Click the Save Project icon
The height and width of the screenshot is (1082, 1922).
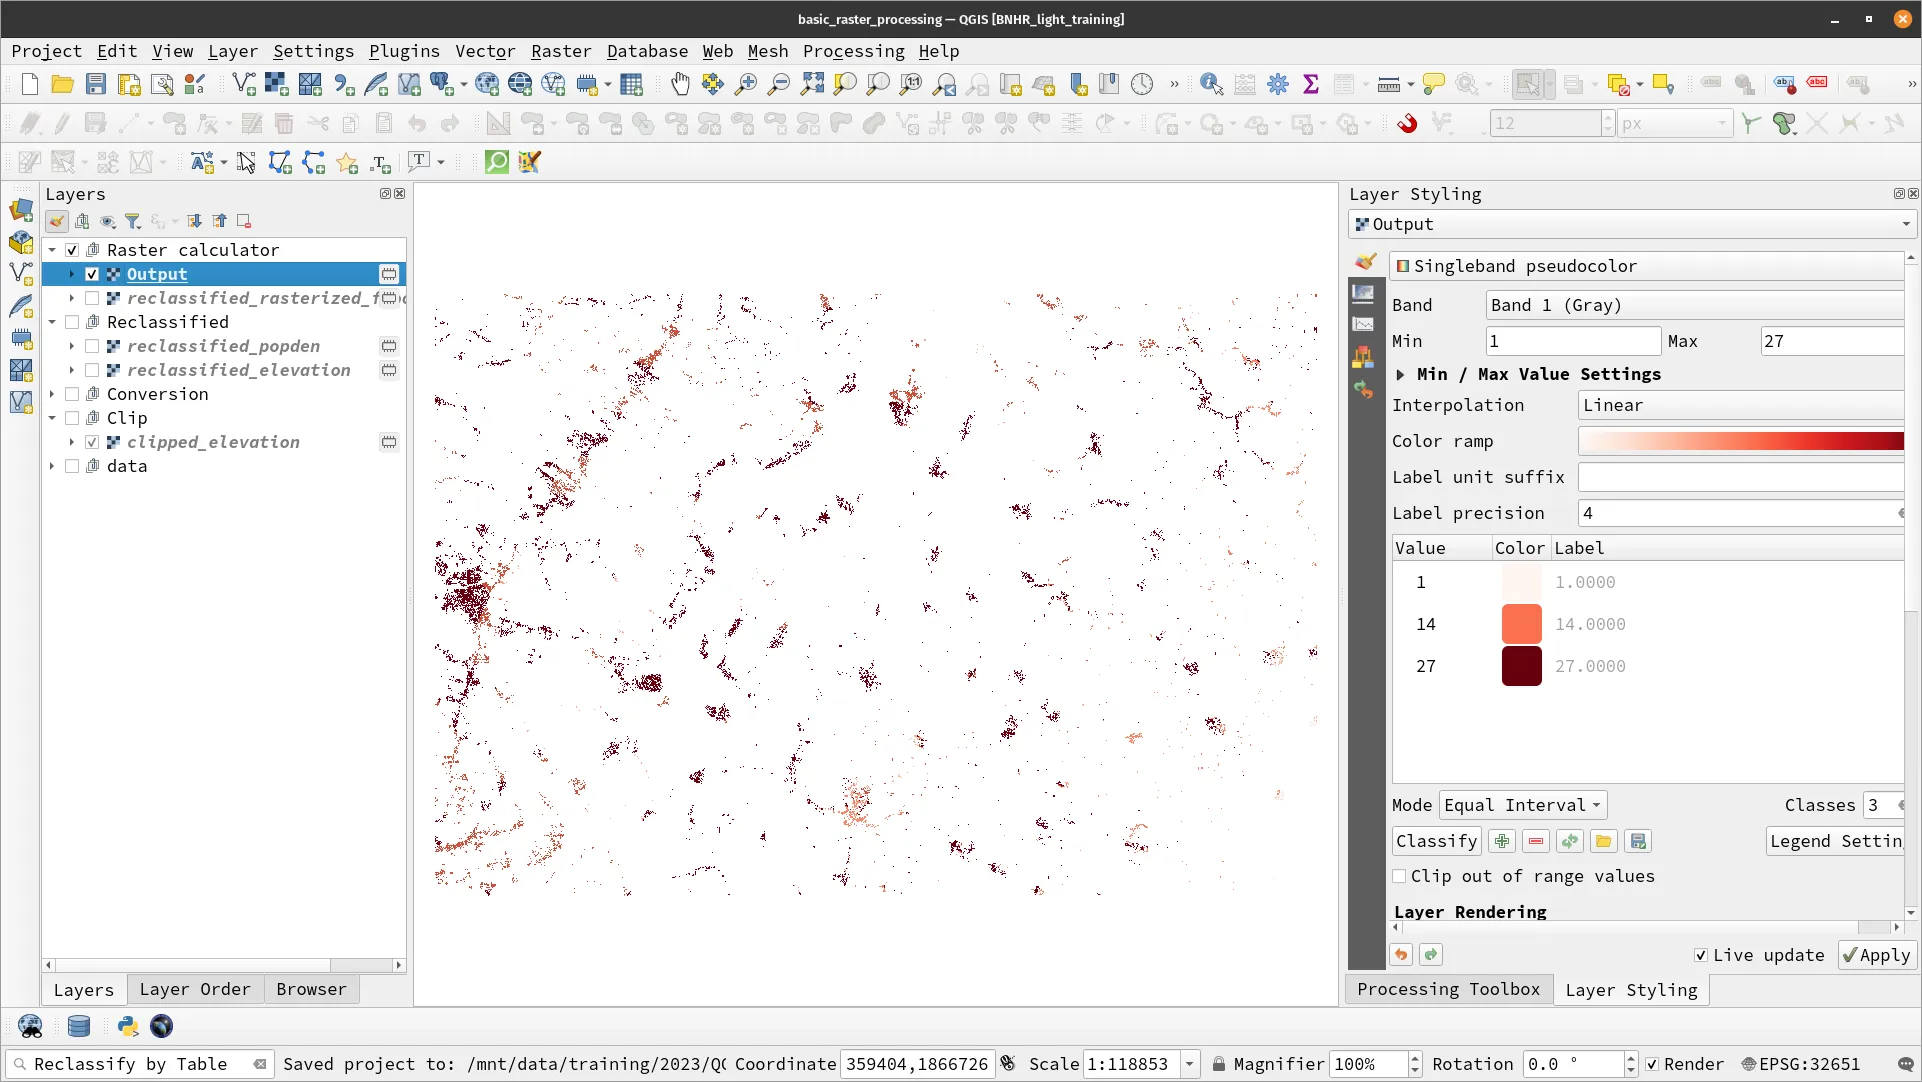[x=96, y=85]
